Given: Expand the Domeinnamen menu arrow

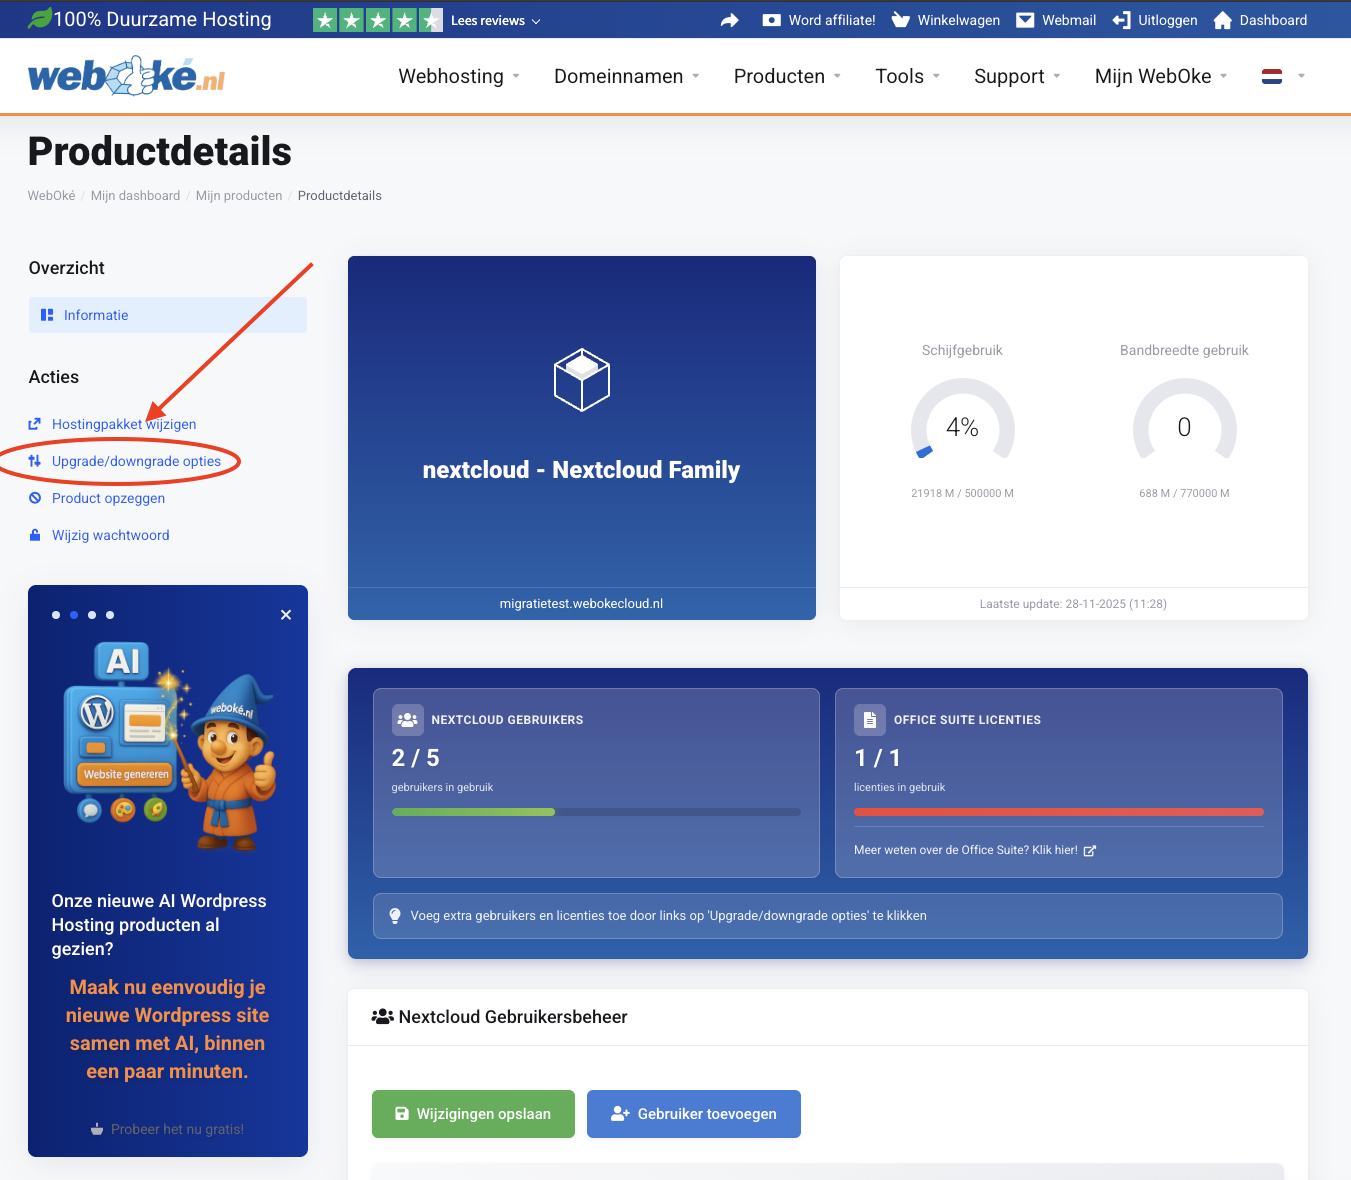Looking at the screenshot, I should 696,76.
